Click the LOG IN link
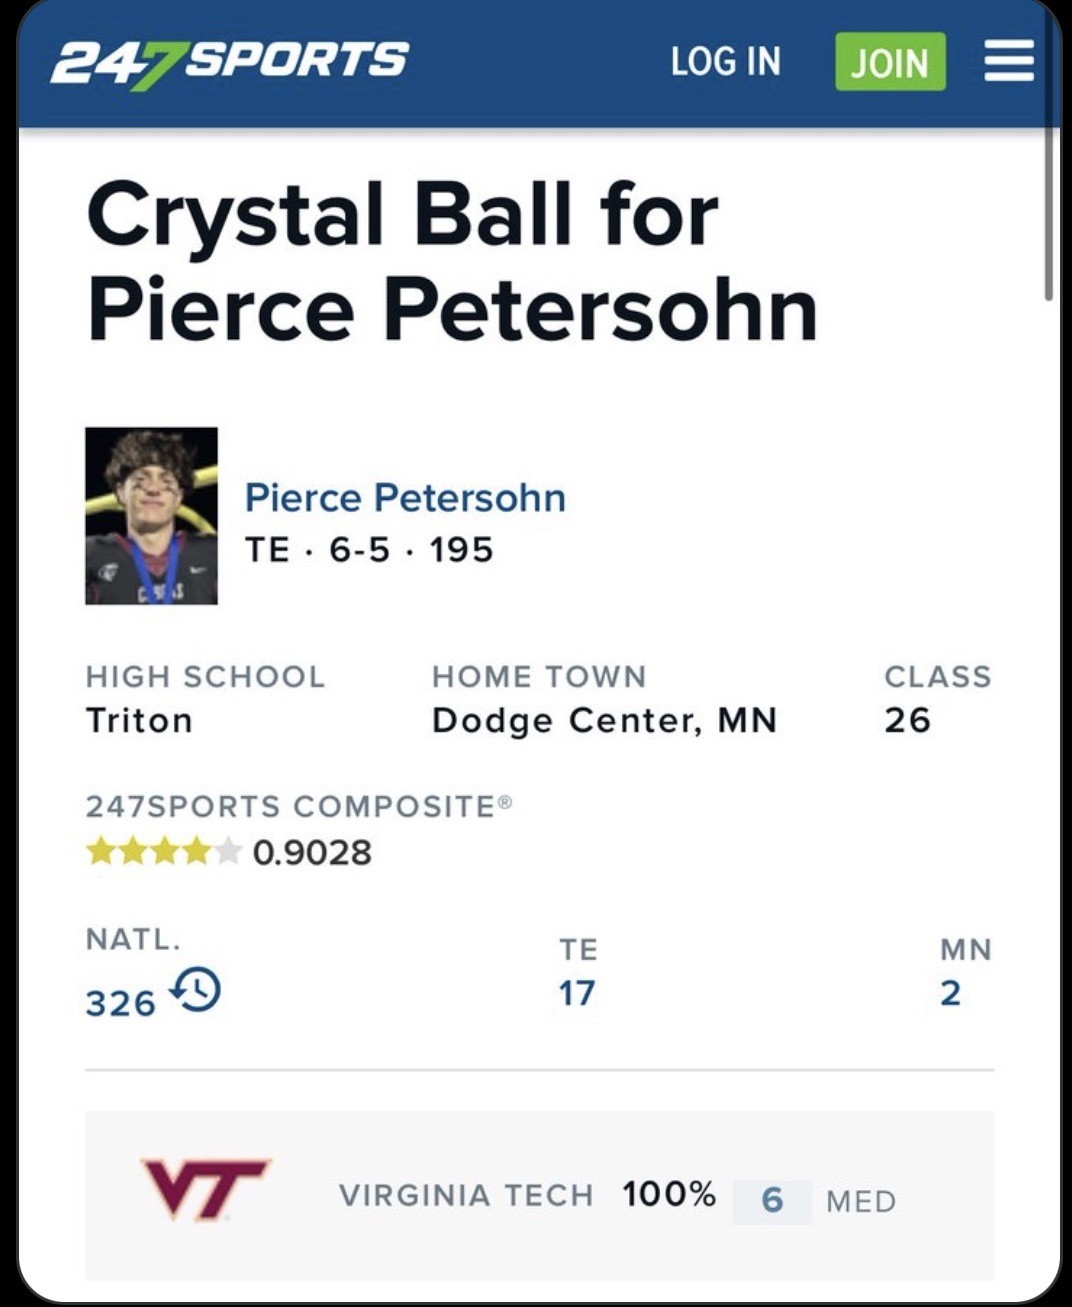Screen dimensions: 1072x1307 tap(725, 62)
